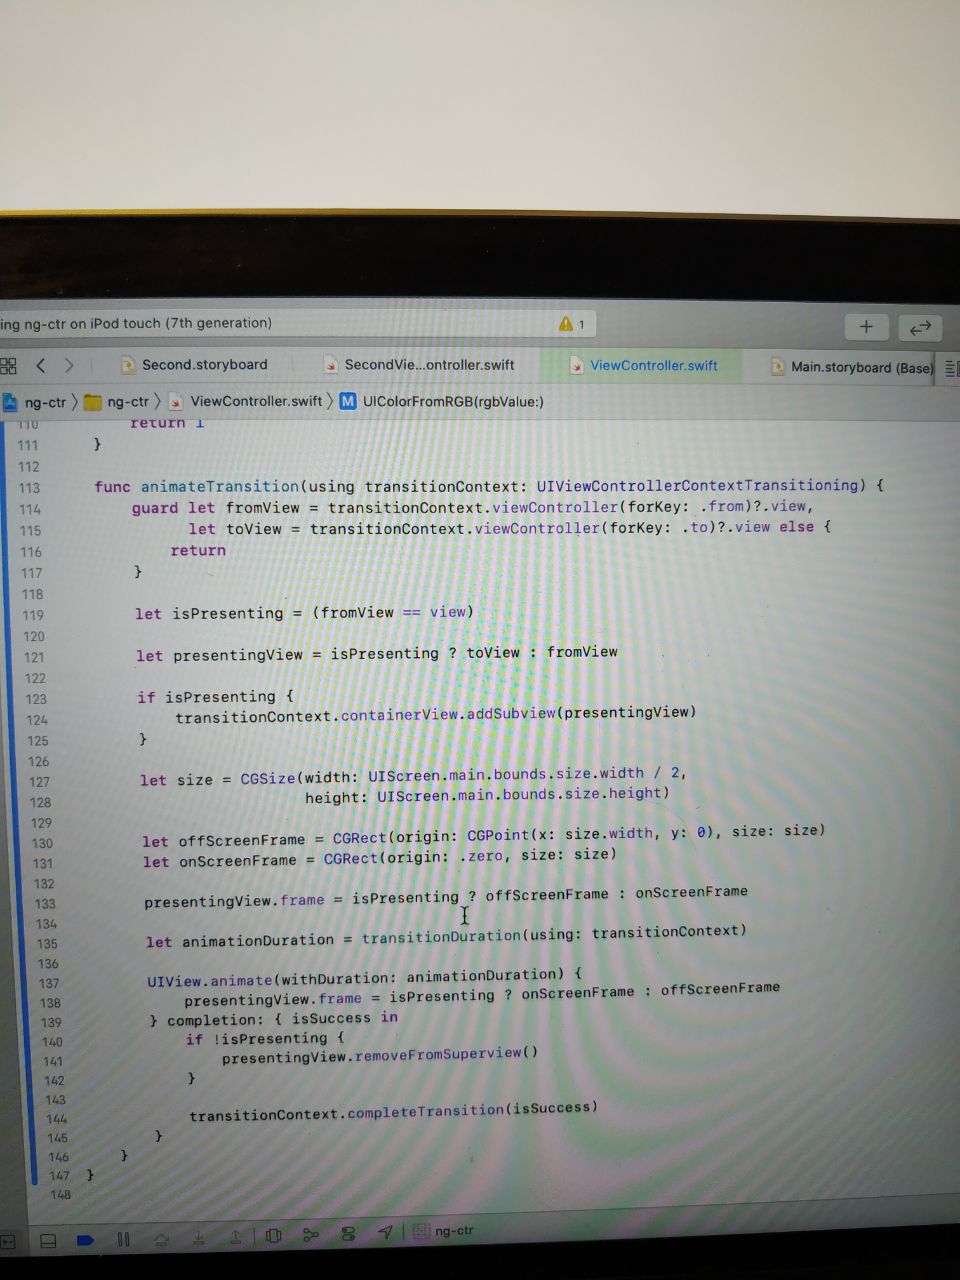Viewport: 960px width, 1280px height.
Task: Click the Step Out debug button
Action: pos(235,1237)
